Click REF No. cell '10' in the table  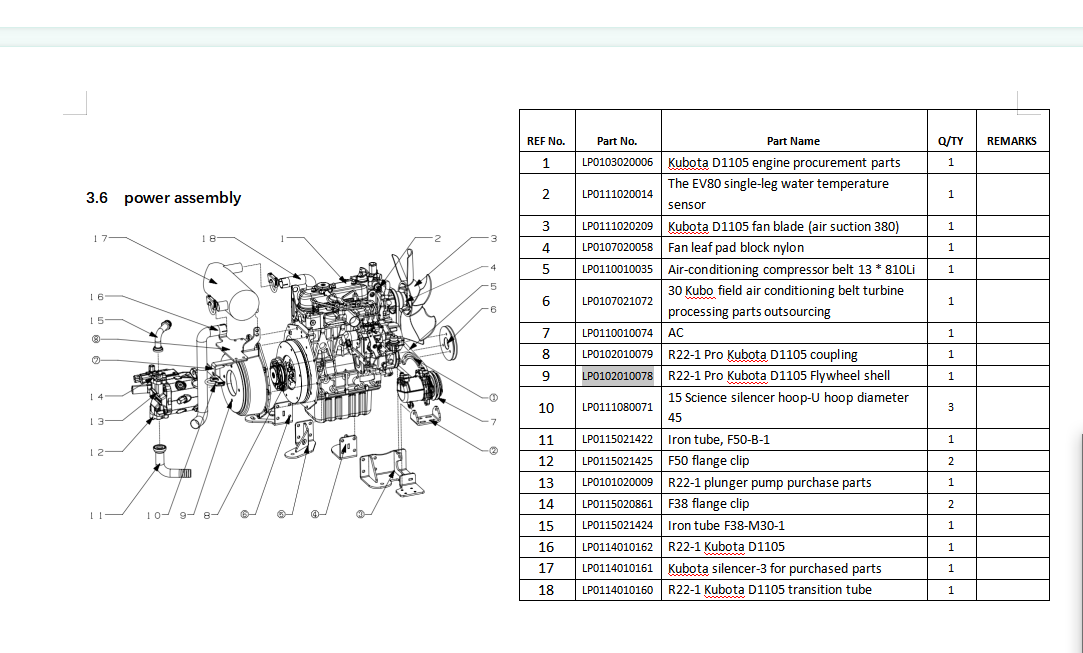pos(546,408)
